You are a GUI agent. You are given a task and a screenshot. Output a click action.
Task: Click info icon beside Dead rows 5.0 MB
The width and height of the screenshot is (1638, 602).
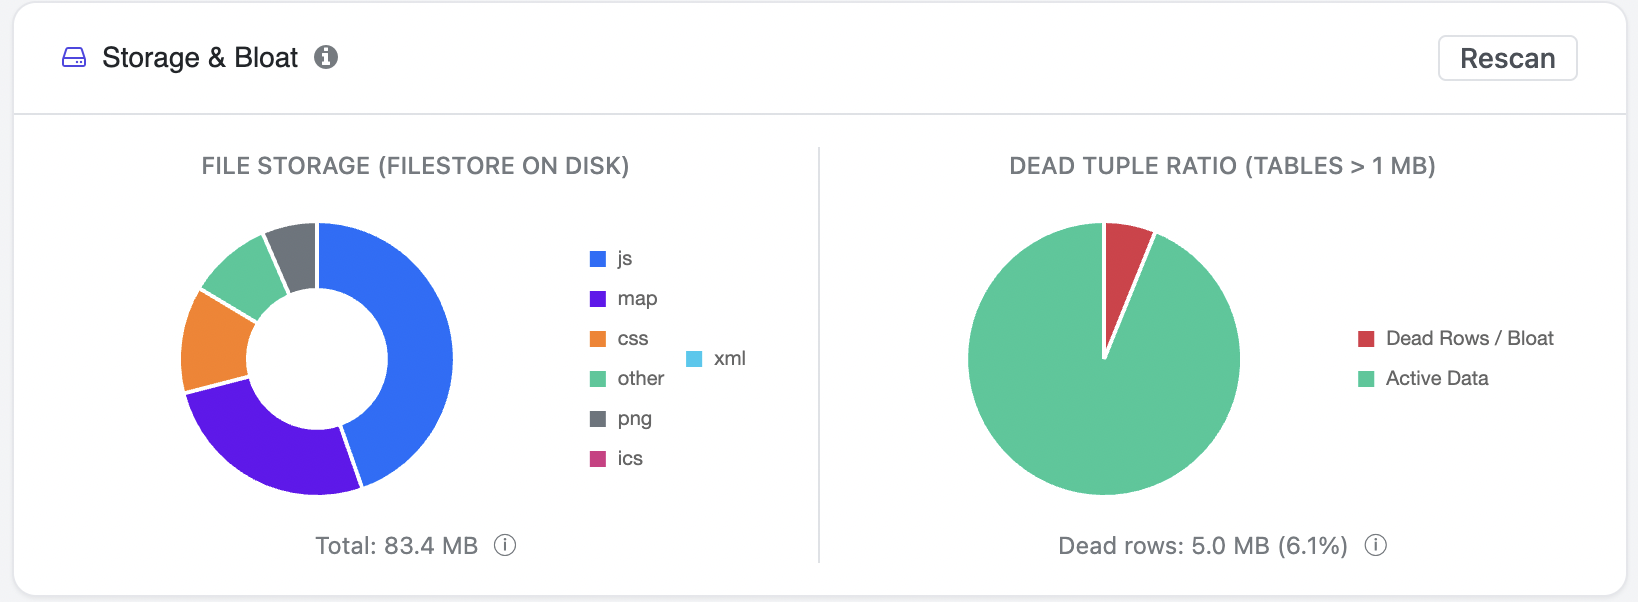1376,545
